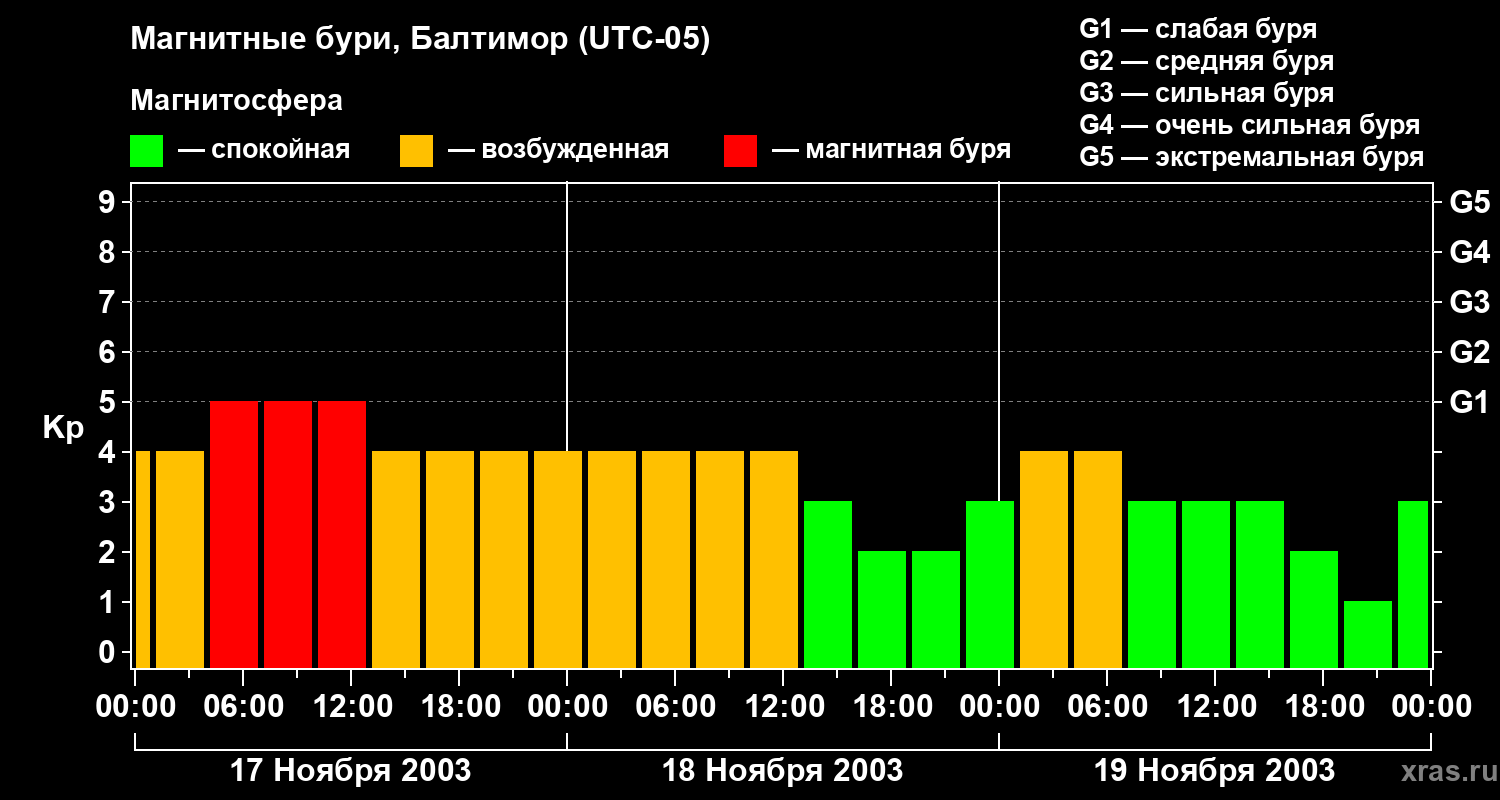The width and height of the screenshot is (1500, 800).
Task: Click the green 'спокойная' legend swatch
Action: coord(146,151)
